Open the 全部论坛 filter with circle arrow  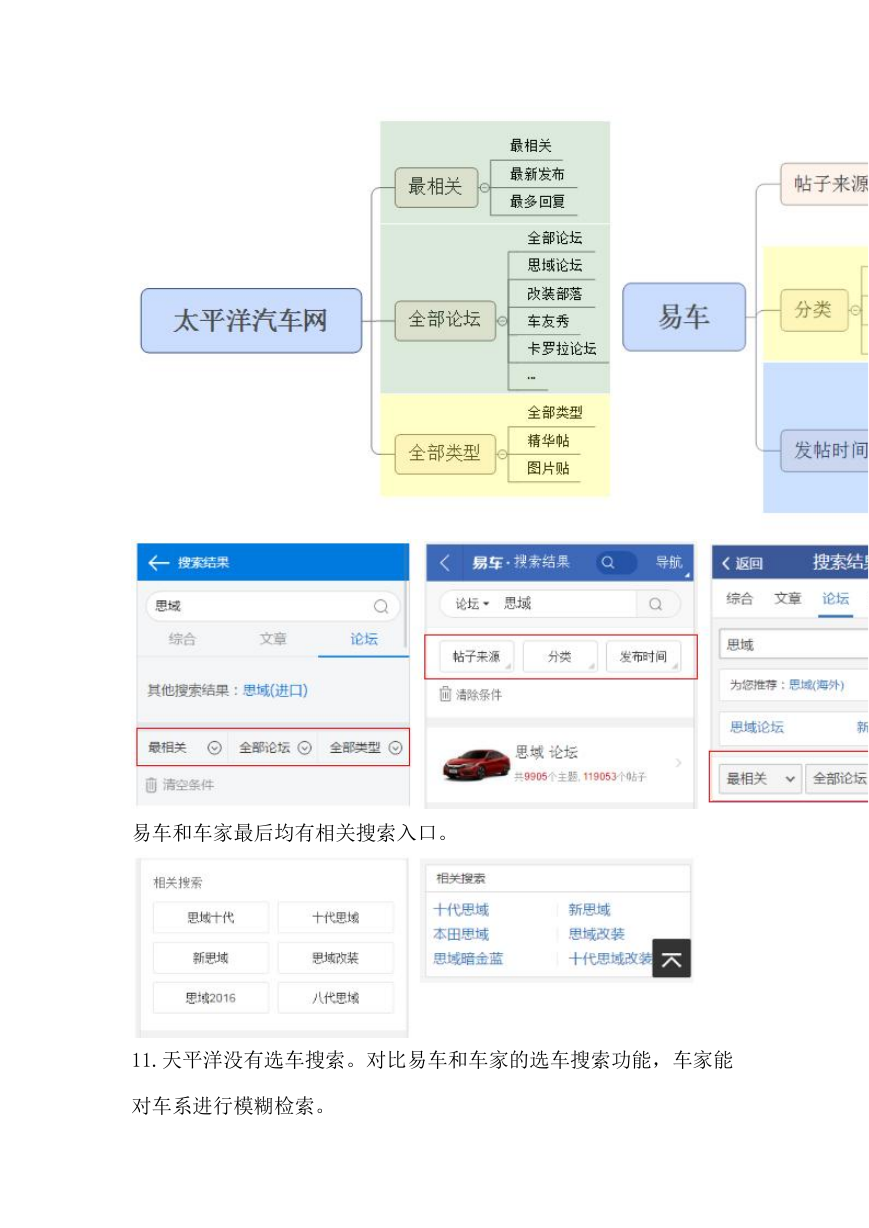tap(273, 747)
